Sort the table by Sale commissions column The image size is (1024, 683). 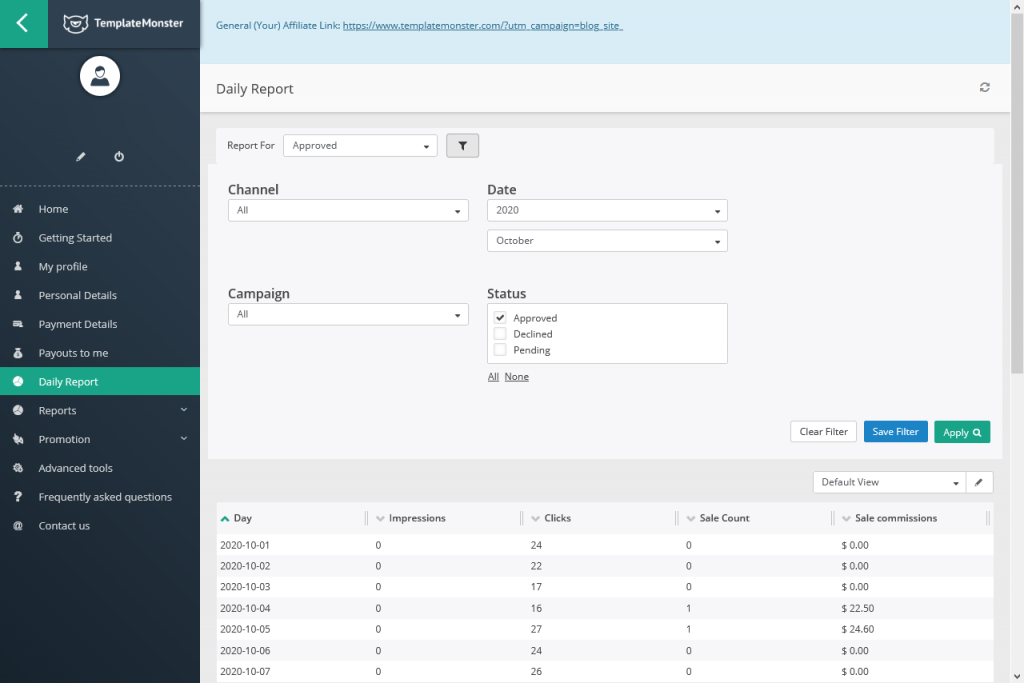pos(896,518)
